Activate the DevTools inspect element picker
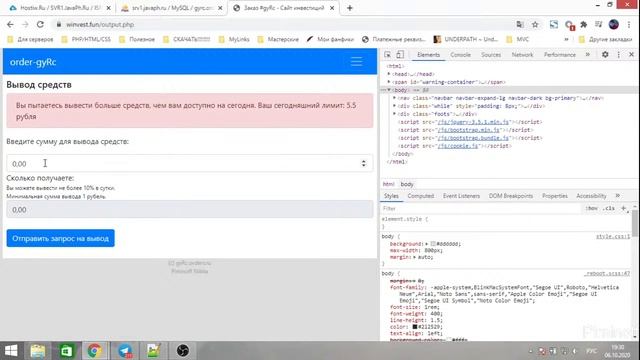Viewport: 640px width, 360px height. click(387, 55)
